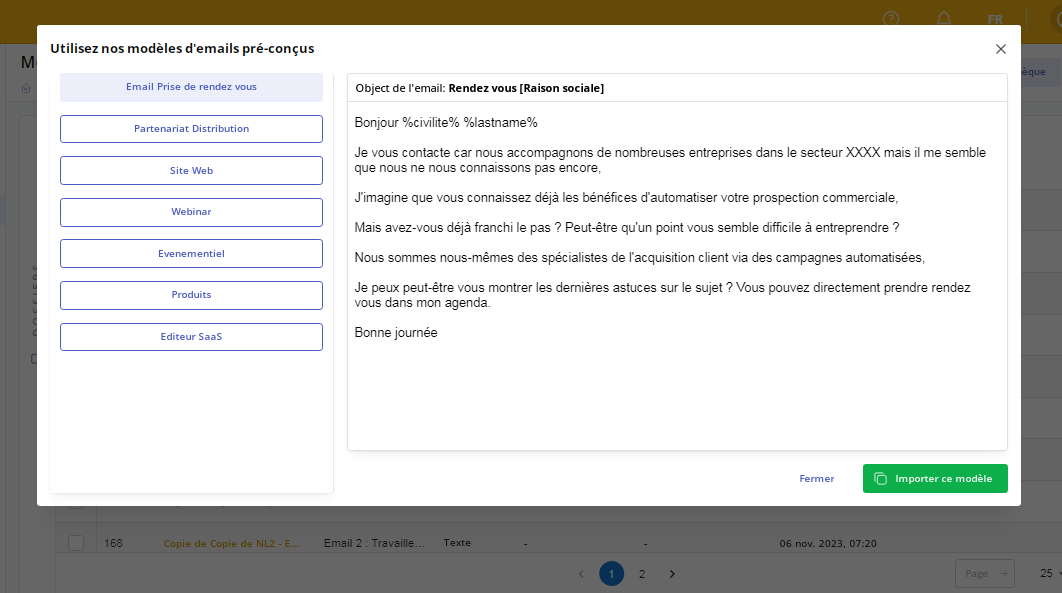Open the 25 rows per page dropdown
The width and height of the screenshot is (1062, 593).
(1050, 573)
